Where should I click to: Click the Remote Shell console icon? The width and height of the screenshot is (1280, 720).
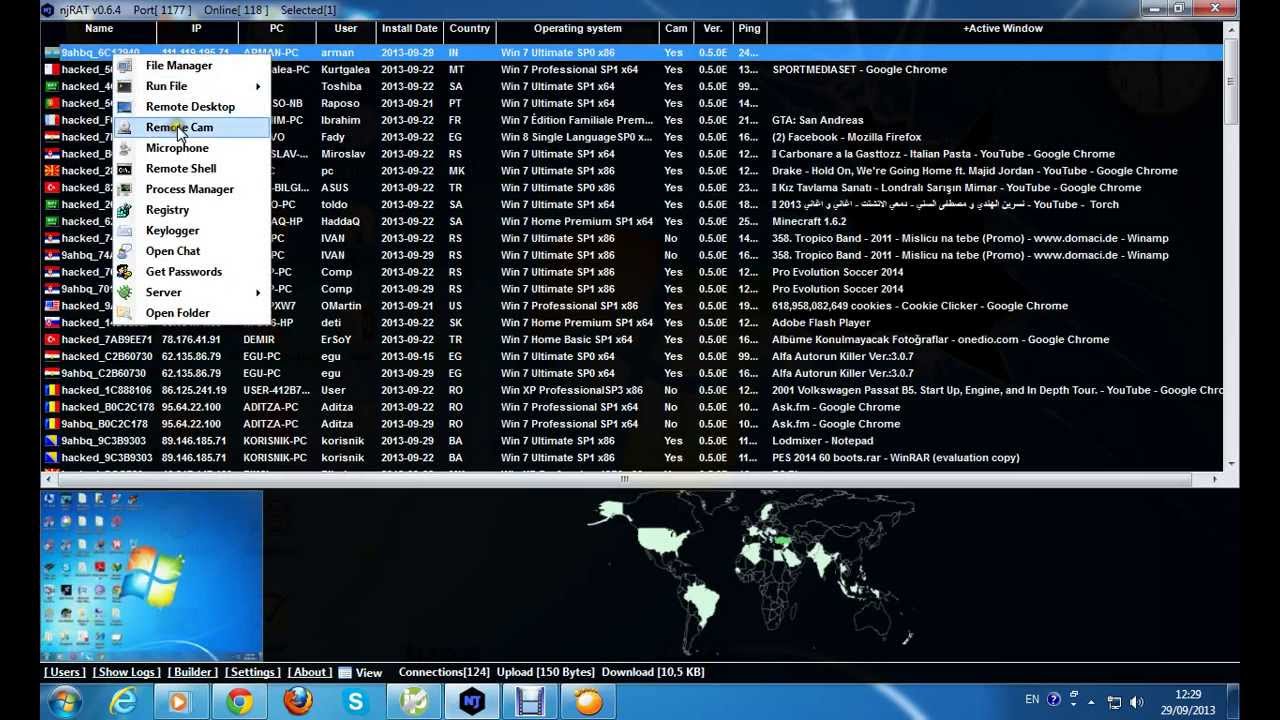(124, 169)
